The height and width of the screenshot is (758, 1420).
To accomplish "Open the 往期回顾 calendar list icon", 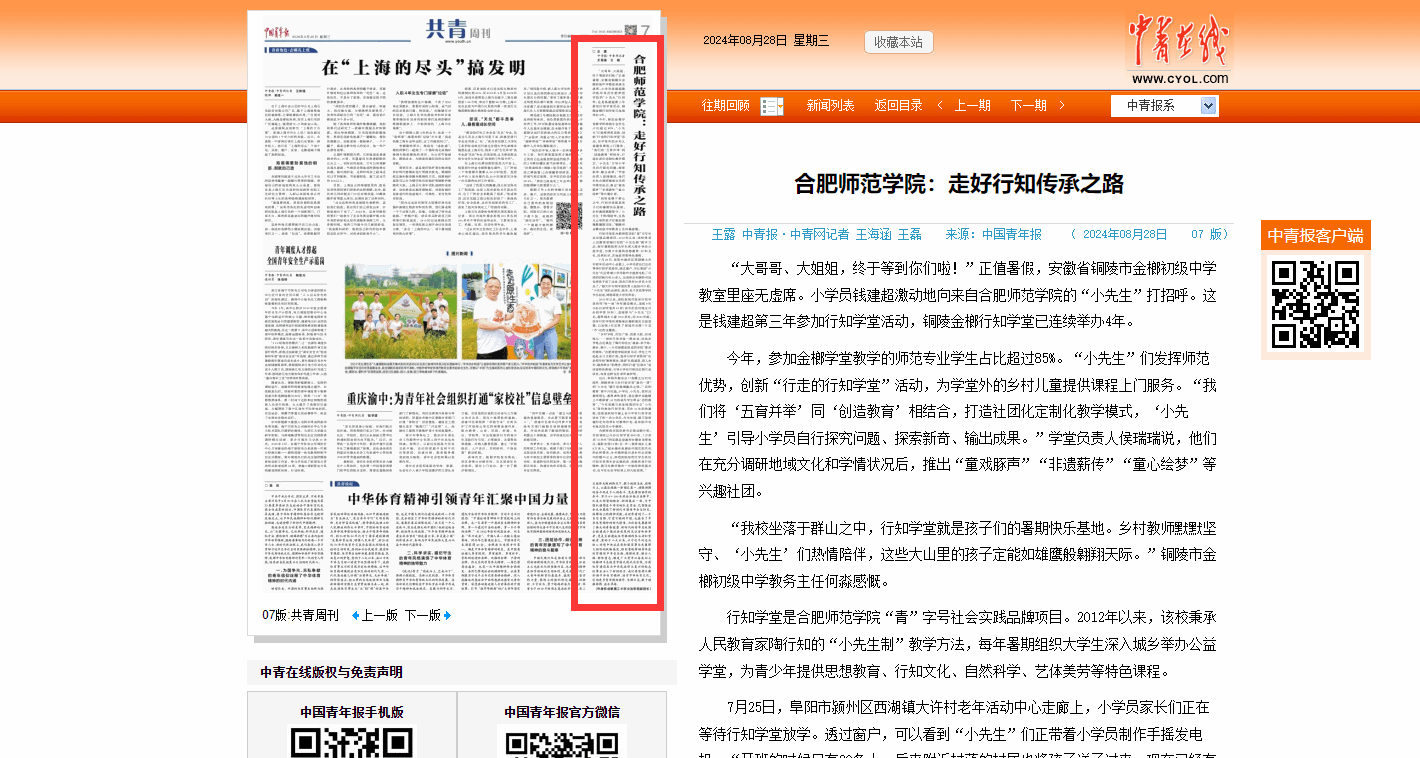I will click(771, 106).
